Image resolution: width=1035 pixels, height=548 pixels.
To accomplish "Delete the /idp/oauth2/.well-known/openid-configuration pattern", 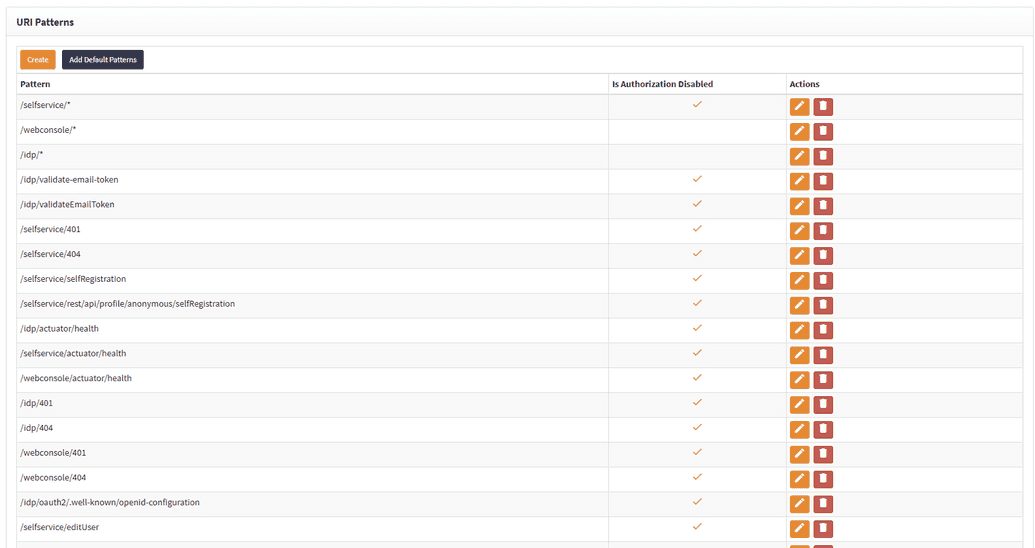I will point(823,504).
